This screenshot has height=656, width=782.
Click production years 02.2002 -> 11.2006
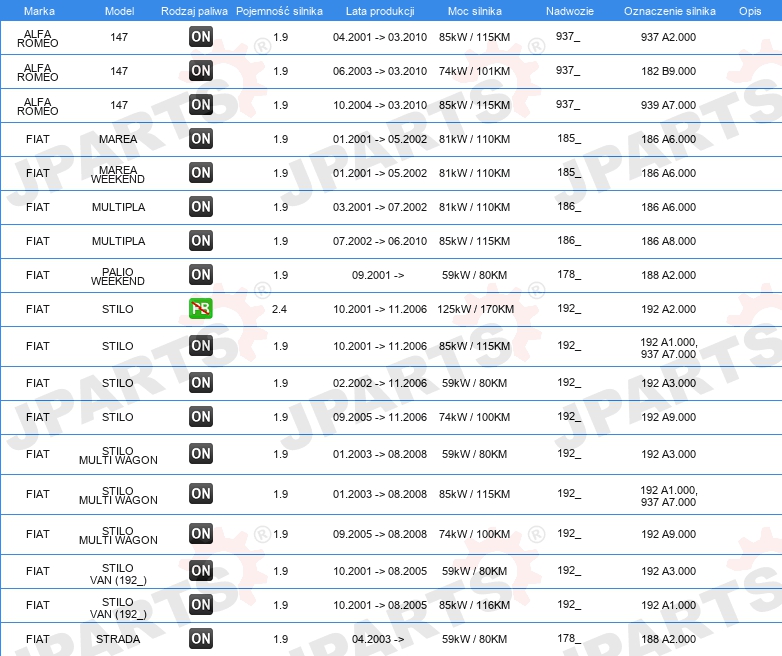380,383
